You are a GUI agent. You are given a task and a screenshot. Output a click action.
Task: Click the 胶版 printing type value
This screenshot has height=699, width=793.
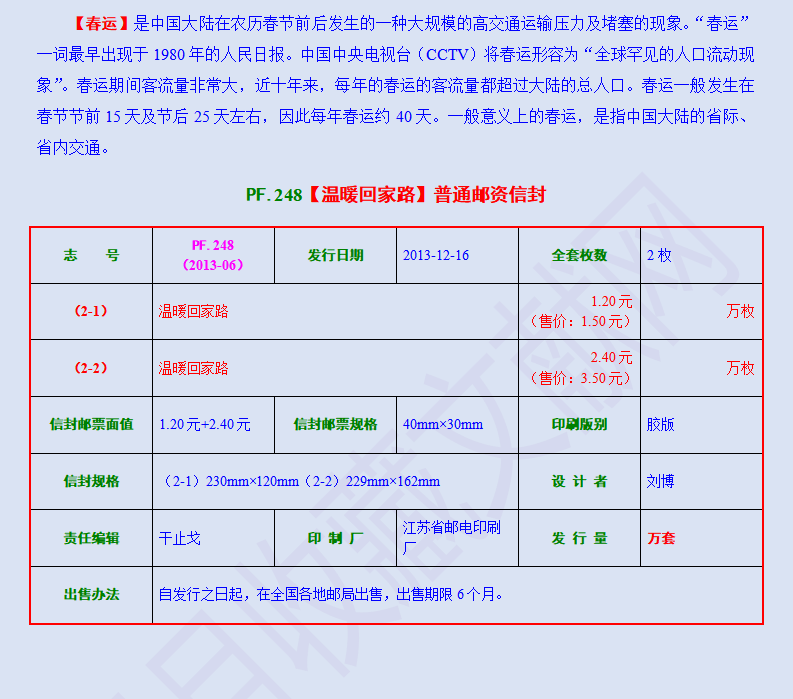(661, 424)
